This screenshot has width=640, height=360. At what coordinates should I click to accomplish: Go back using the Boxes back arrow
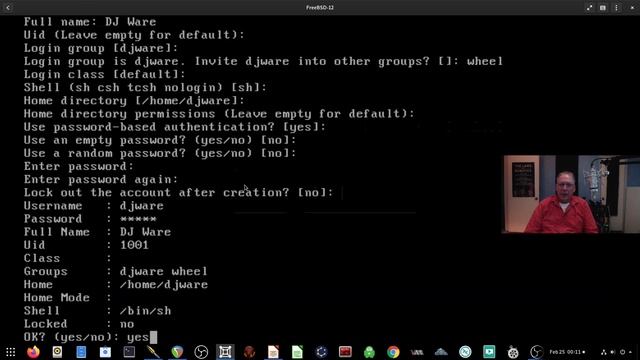[8, 7]
